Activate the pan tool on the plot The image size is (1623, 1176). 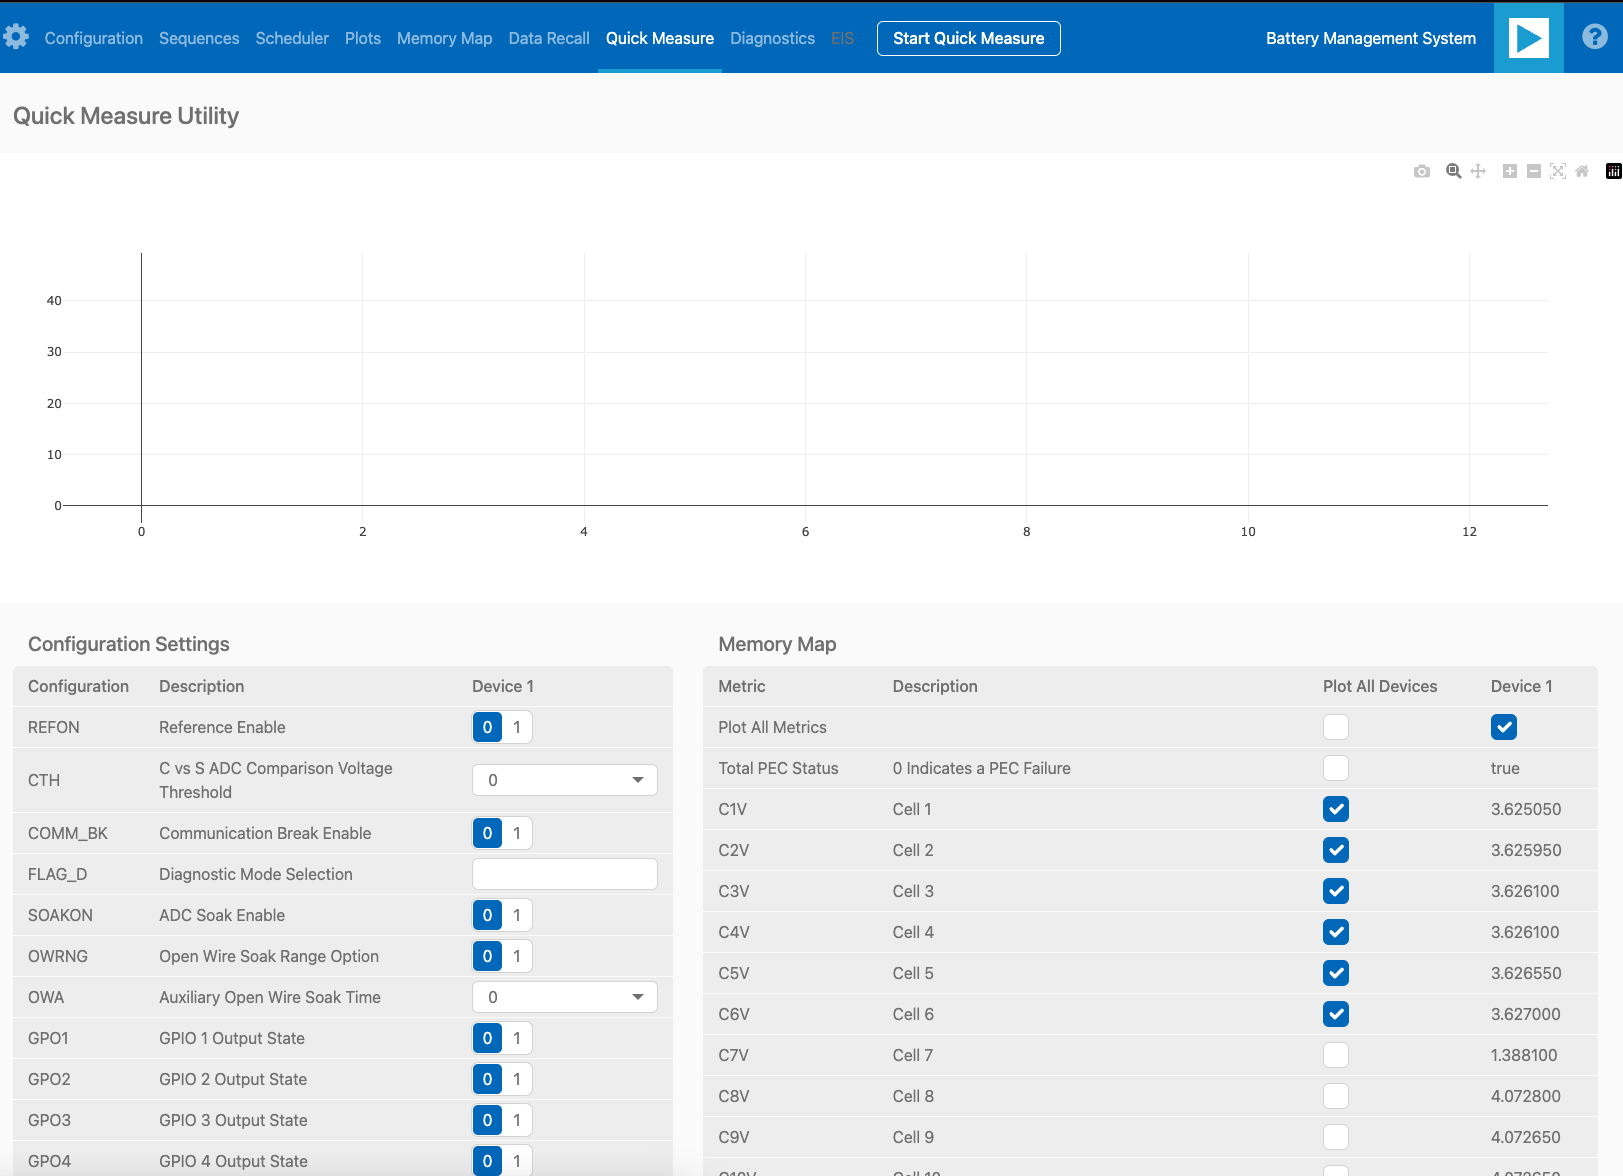pos(1478,171)
